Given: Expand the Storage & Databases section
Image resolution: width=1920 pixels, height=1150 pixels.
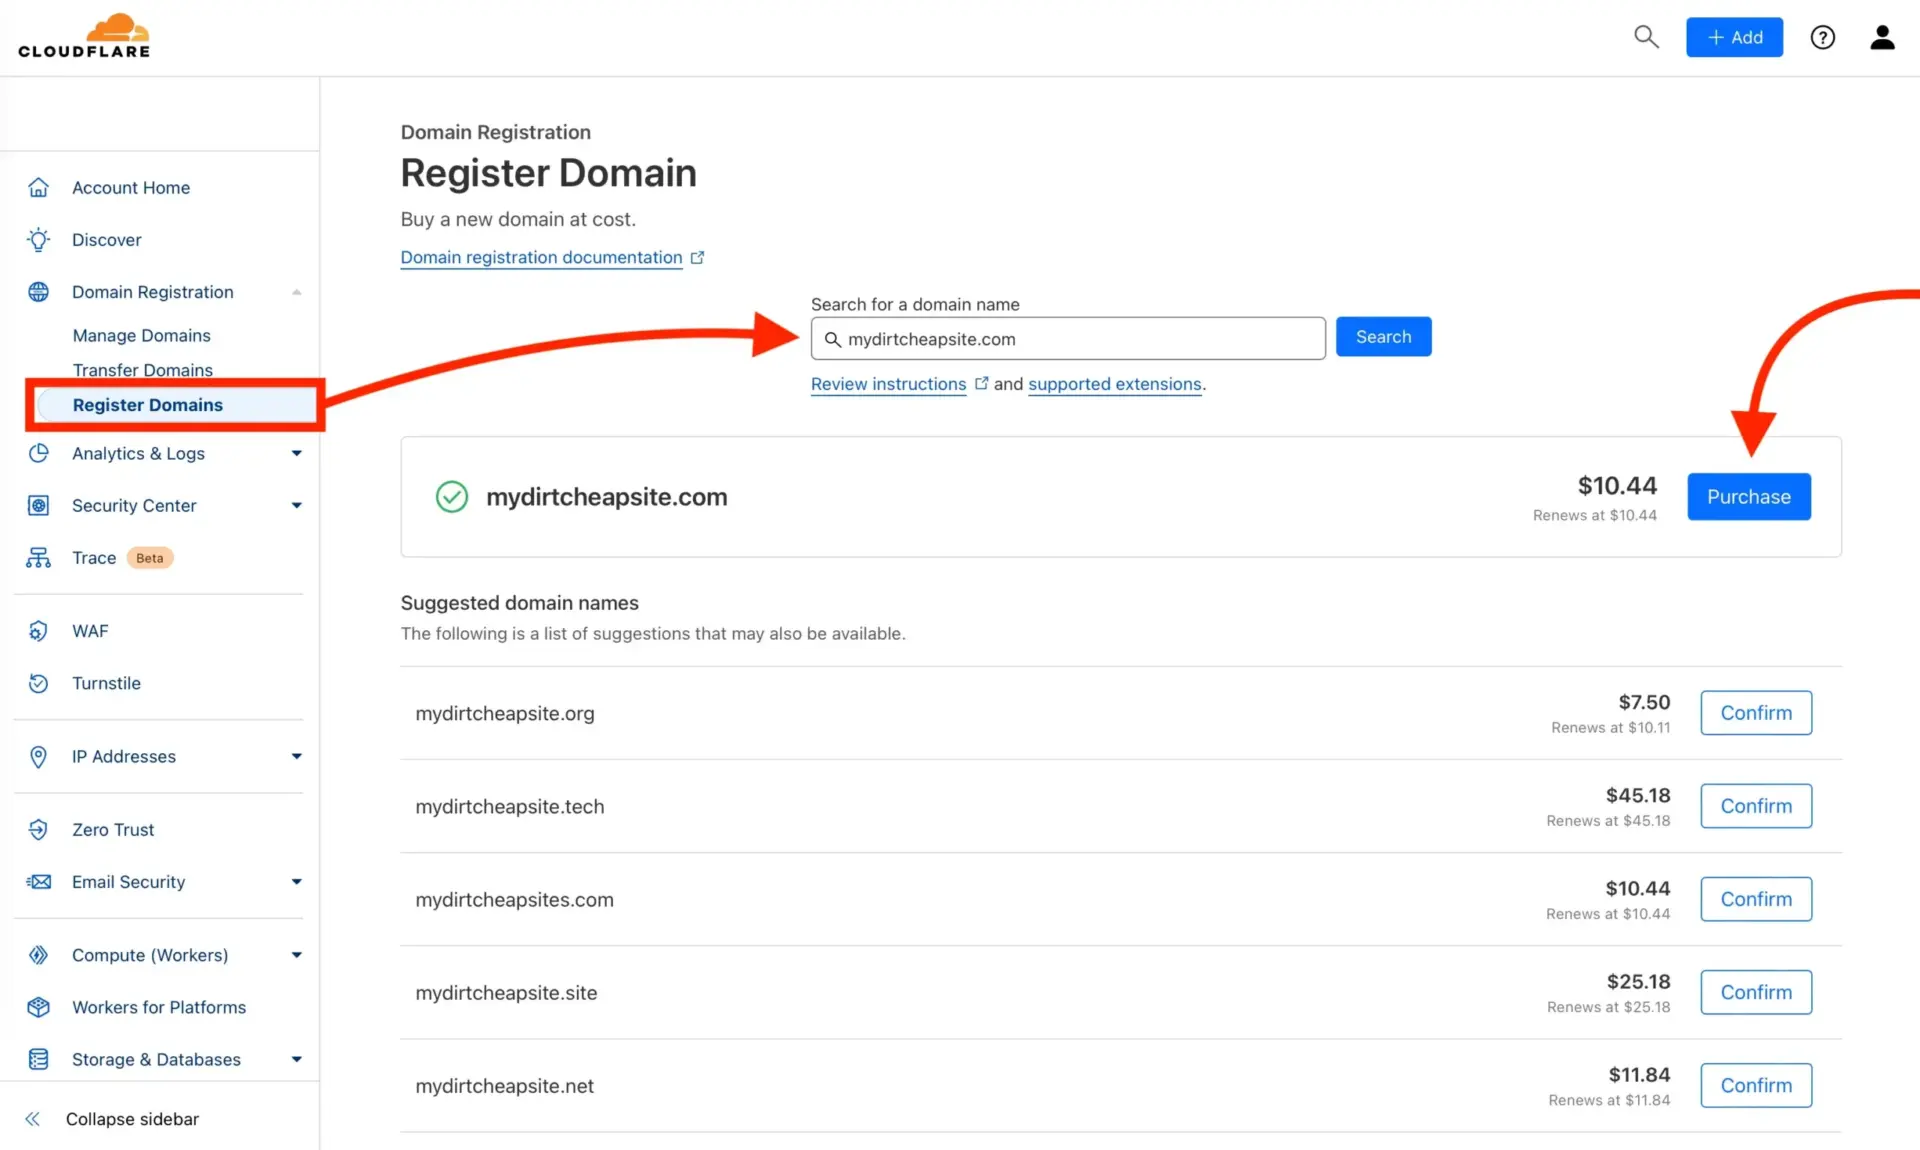Looking at the screenshot, I should (x=296, y=1059).
